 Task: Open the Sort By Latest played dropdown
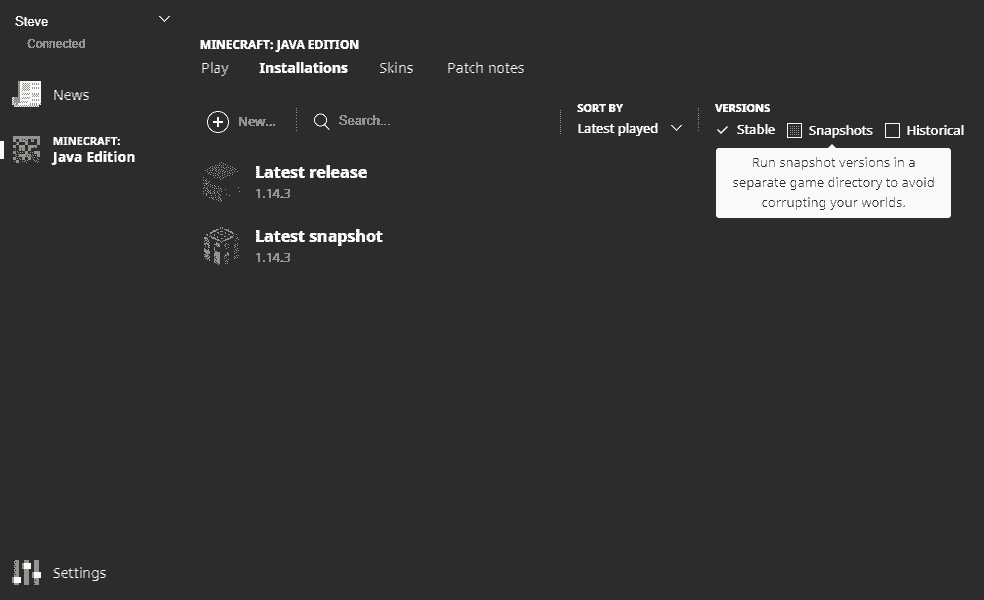[629, 128]
